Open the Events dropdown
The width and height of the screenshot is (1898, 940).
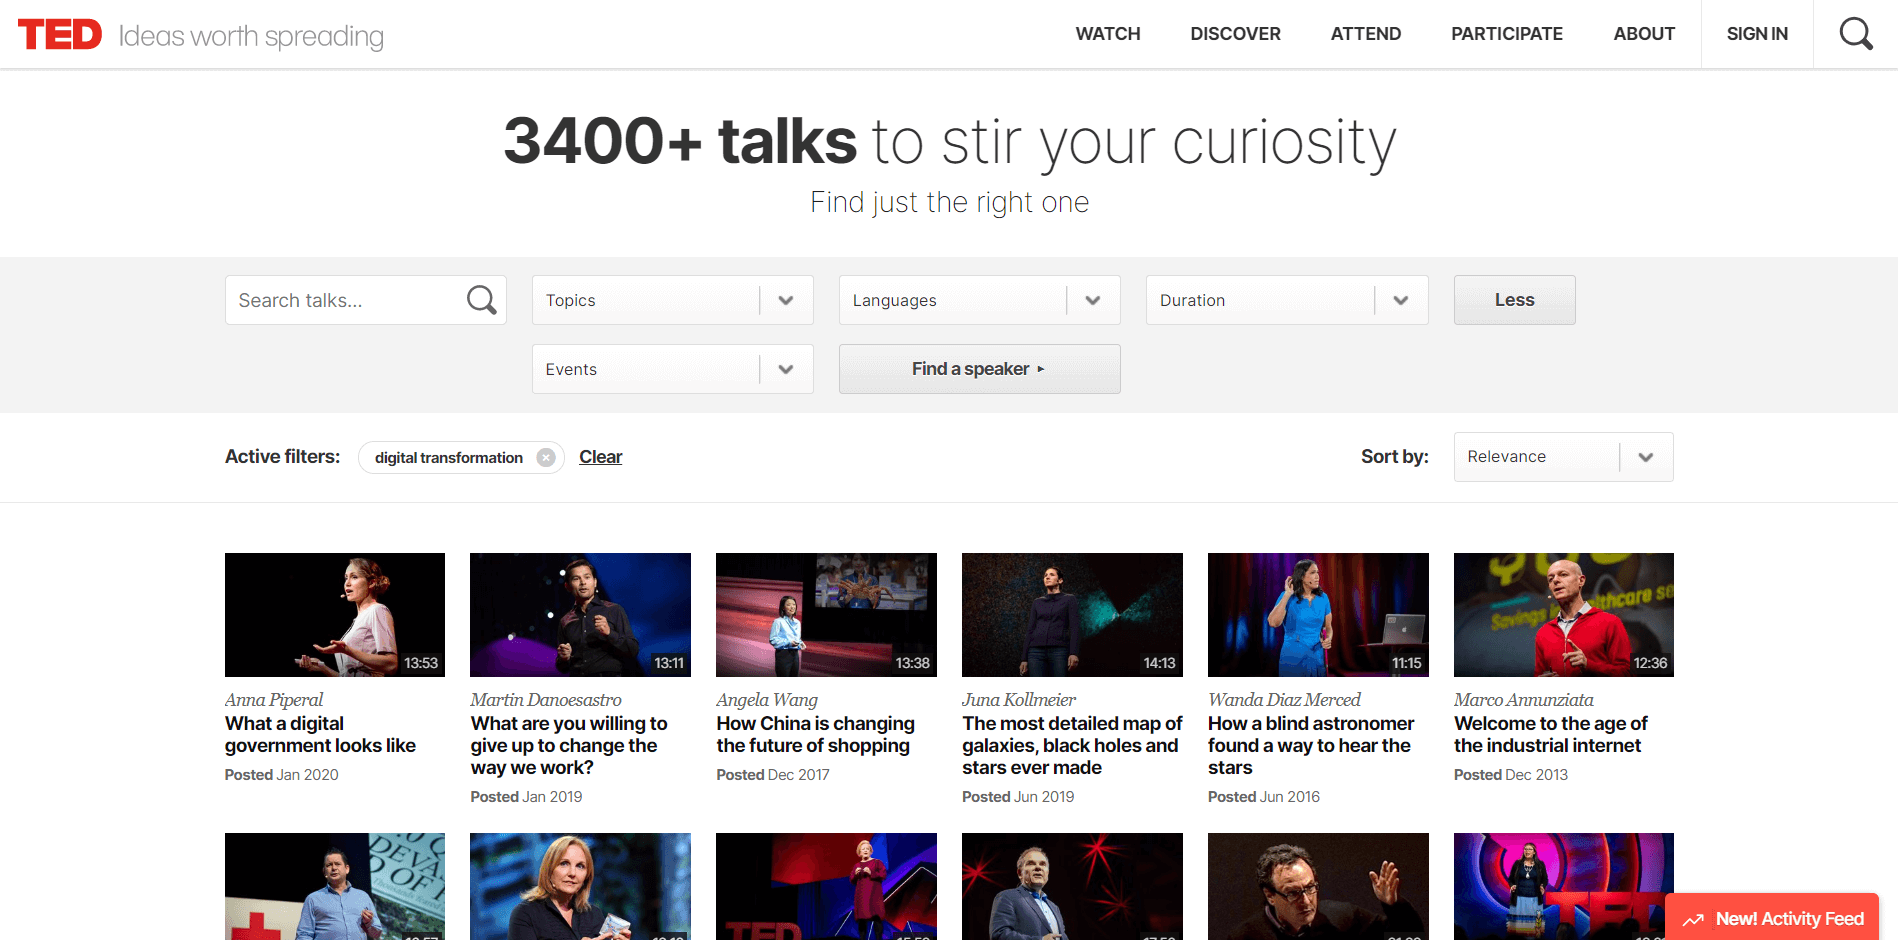click(x=786, y=369)
